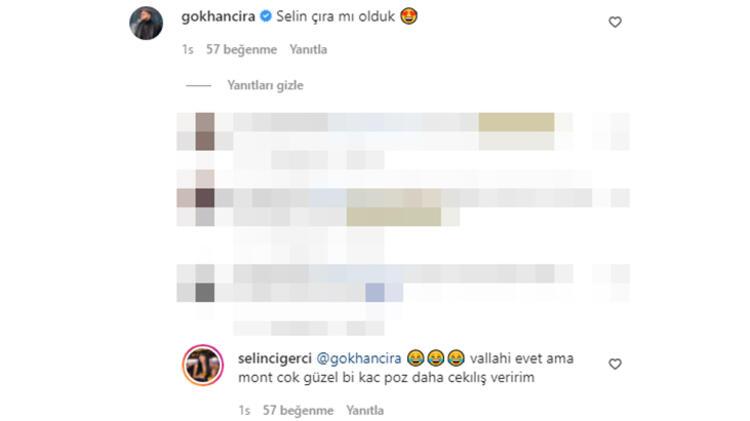Like gokhancira's comment with the heart icon
Viewport: 750px width, 421px height.
coord(615,22)
